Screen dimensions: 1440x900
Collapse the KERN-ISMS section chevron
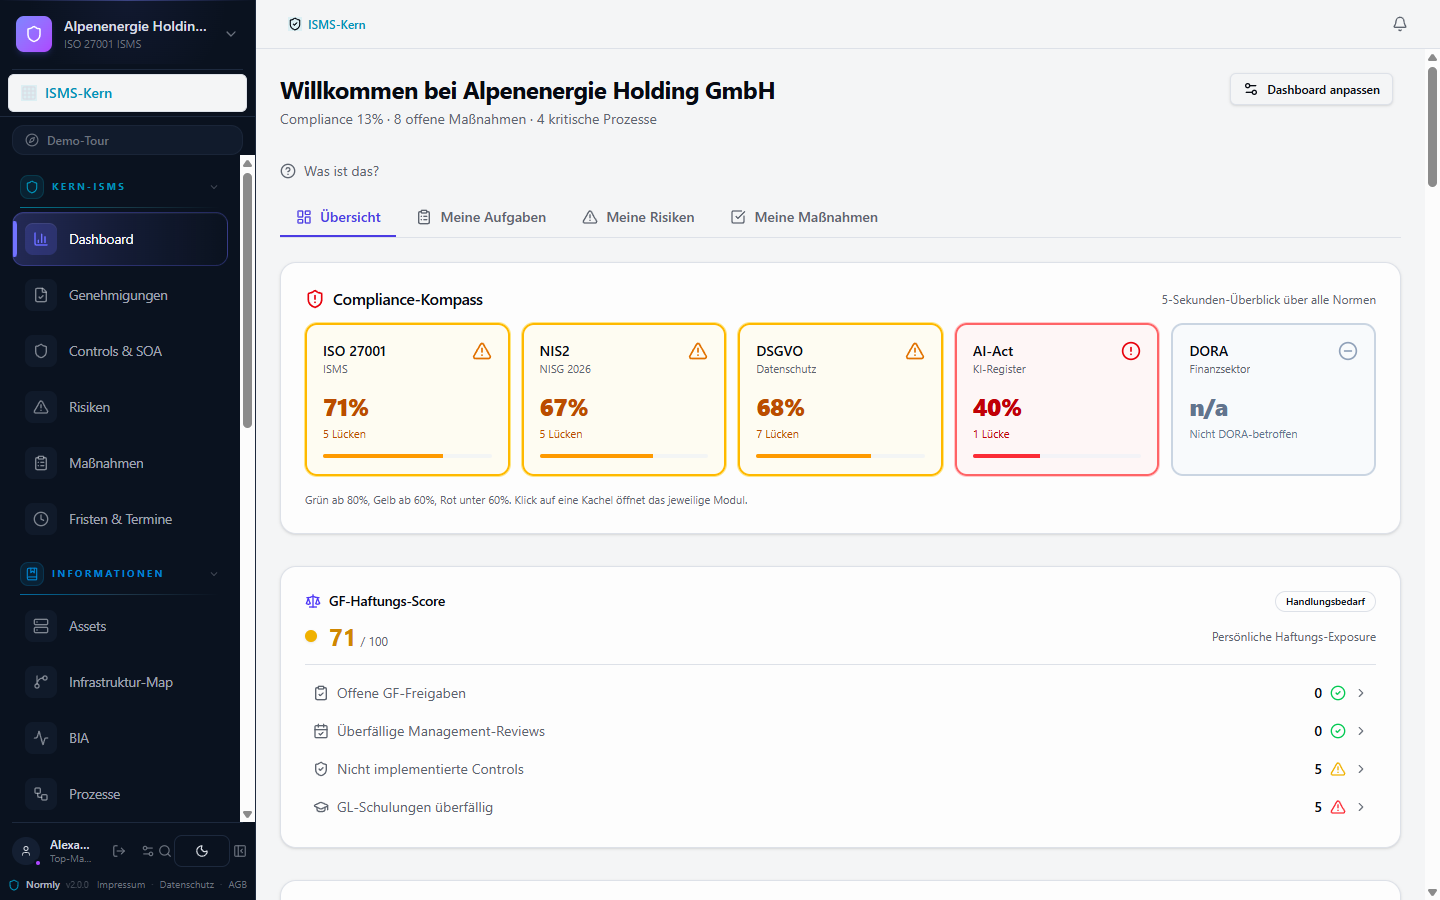pos(214,187)
